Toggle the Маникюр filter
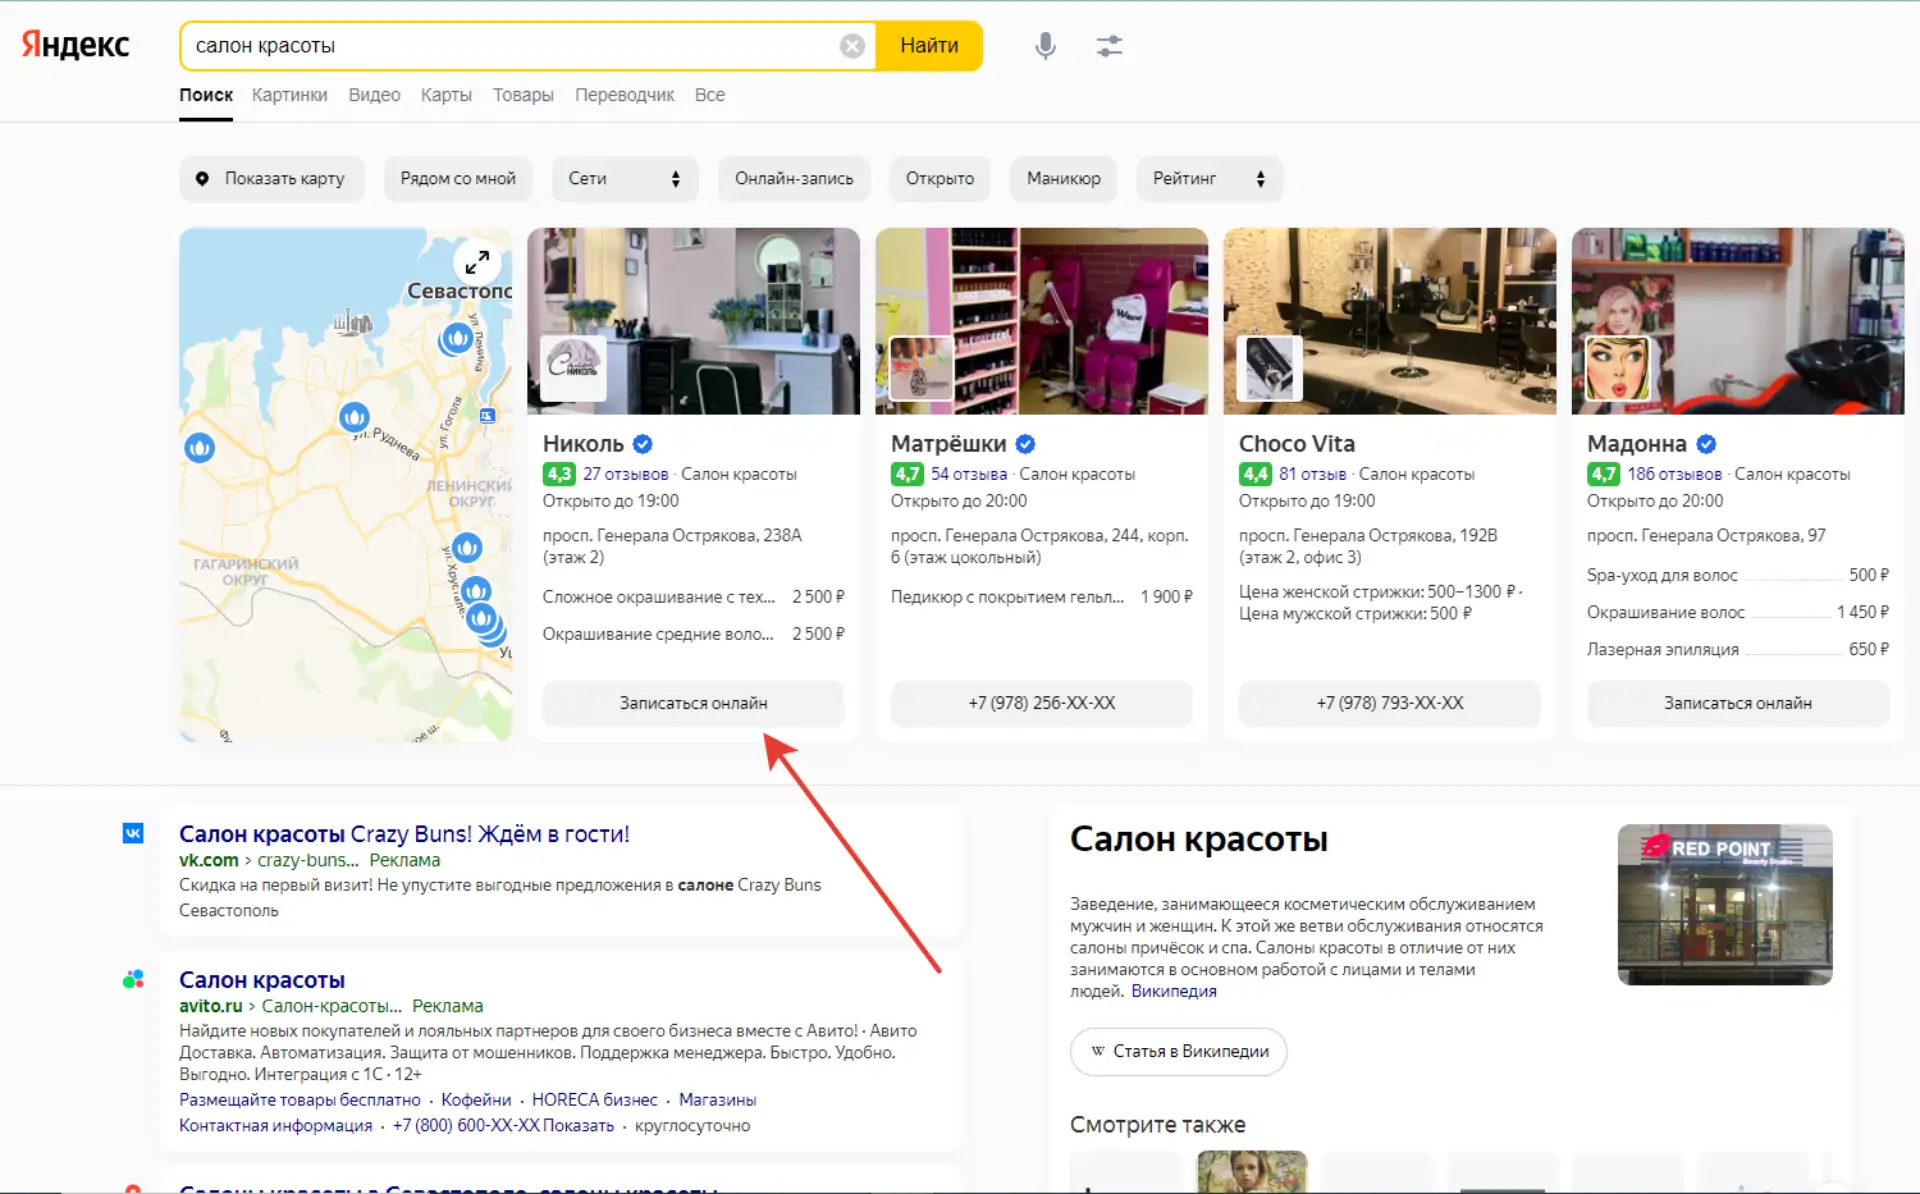The width and height of the screenshot is (1920, 1194). tap(1063, 179)
